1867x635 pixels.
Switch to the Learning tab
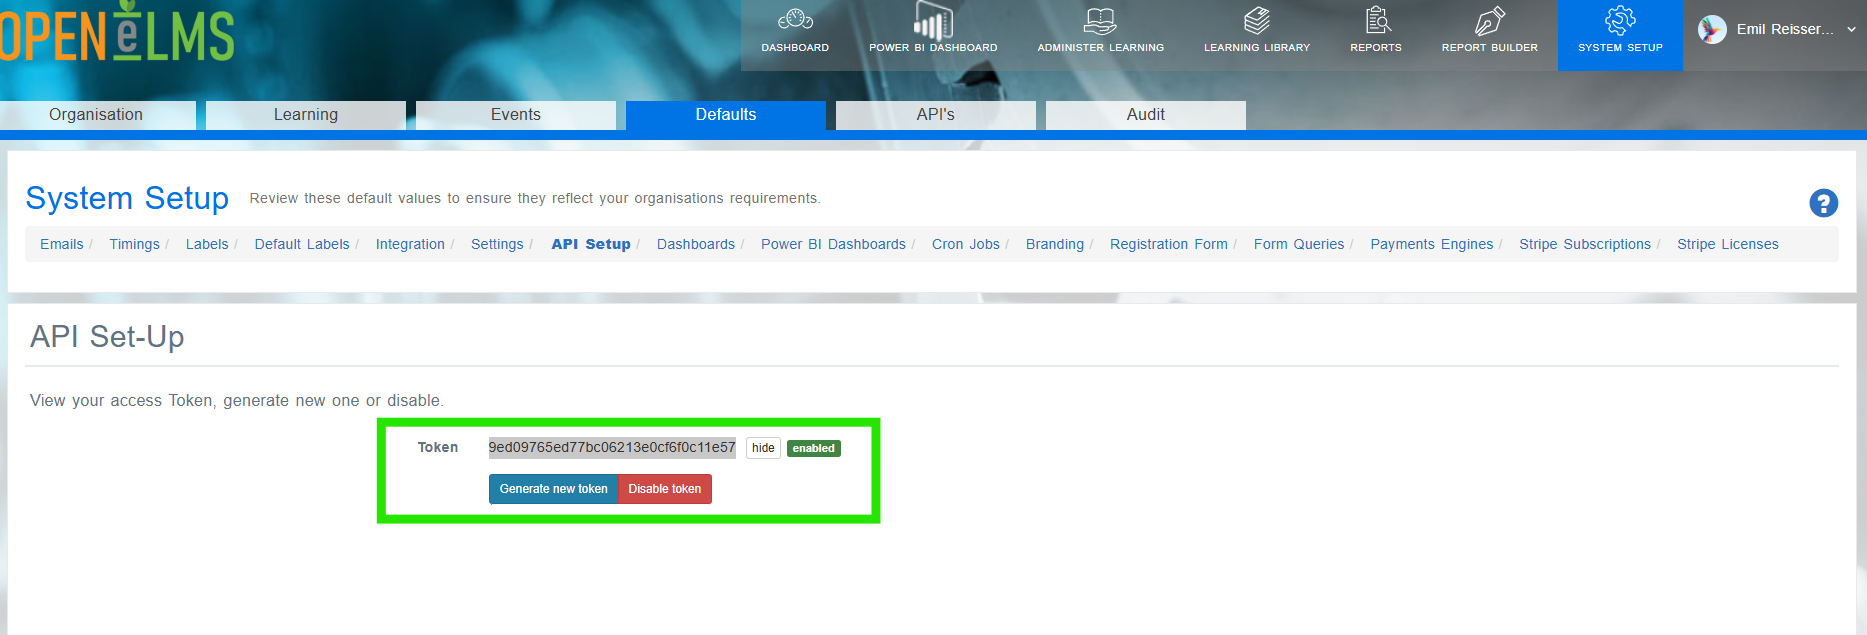306,115
